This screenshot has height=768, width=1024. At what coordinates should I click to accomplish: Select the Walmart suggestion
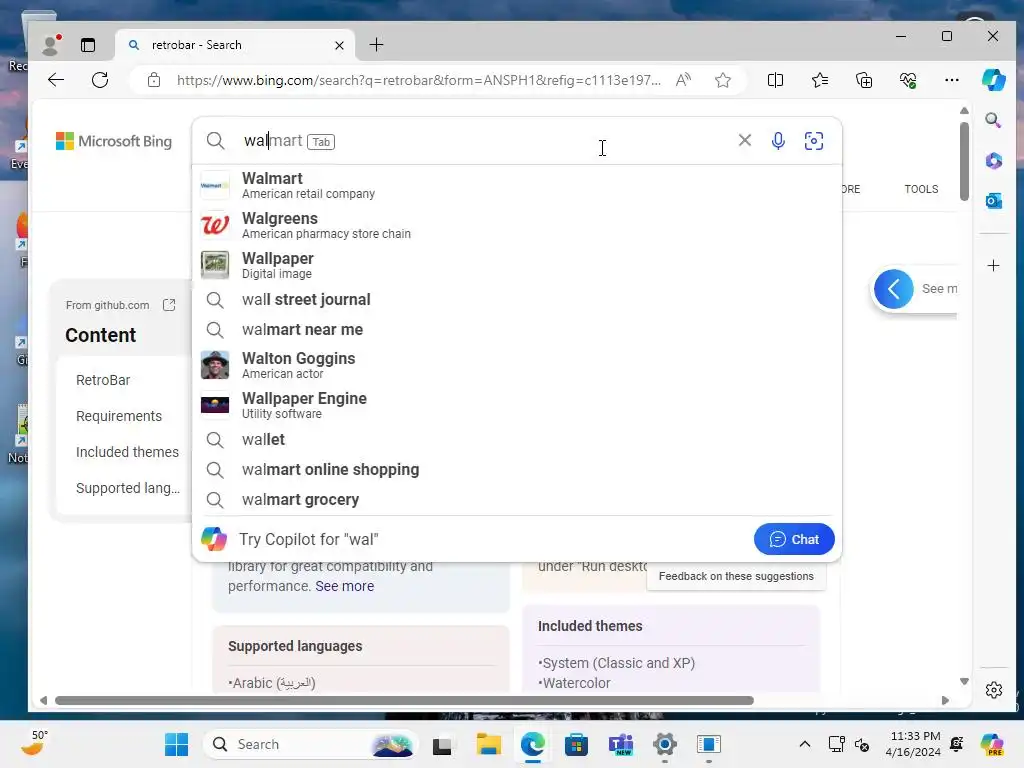[x=517, y=185]
